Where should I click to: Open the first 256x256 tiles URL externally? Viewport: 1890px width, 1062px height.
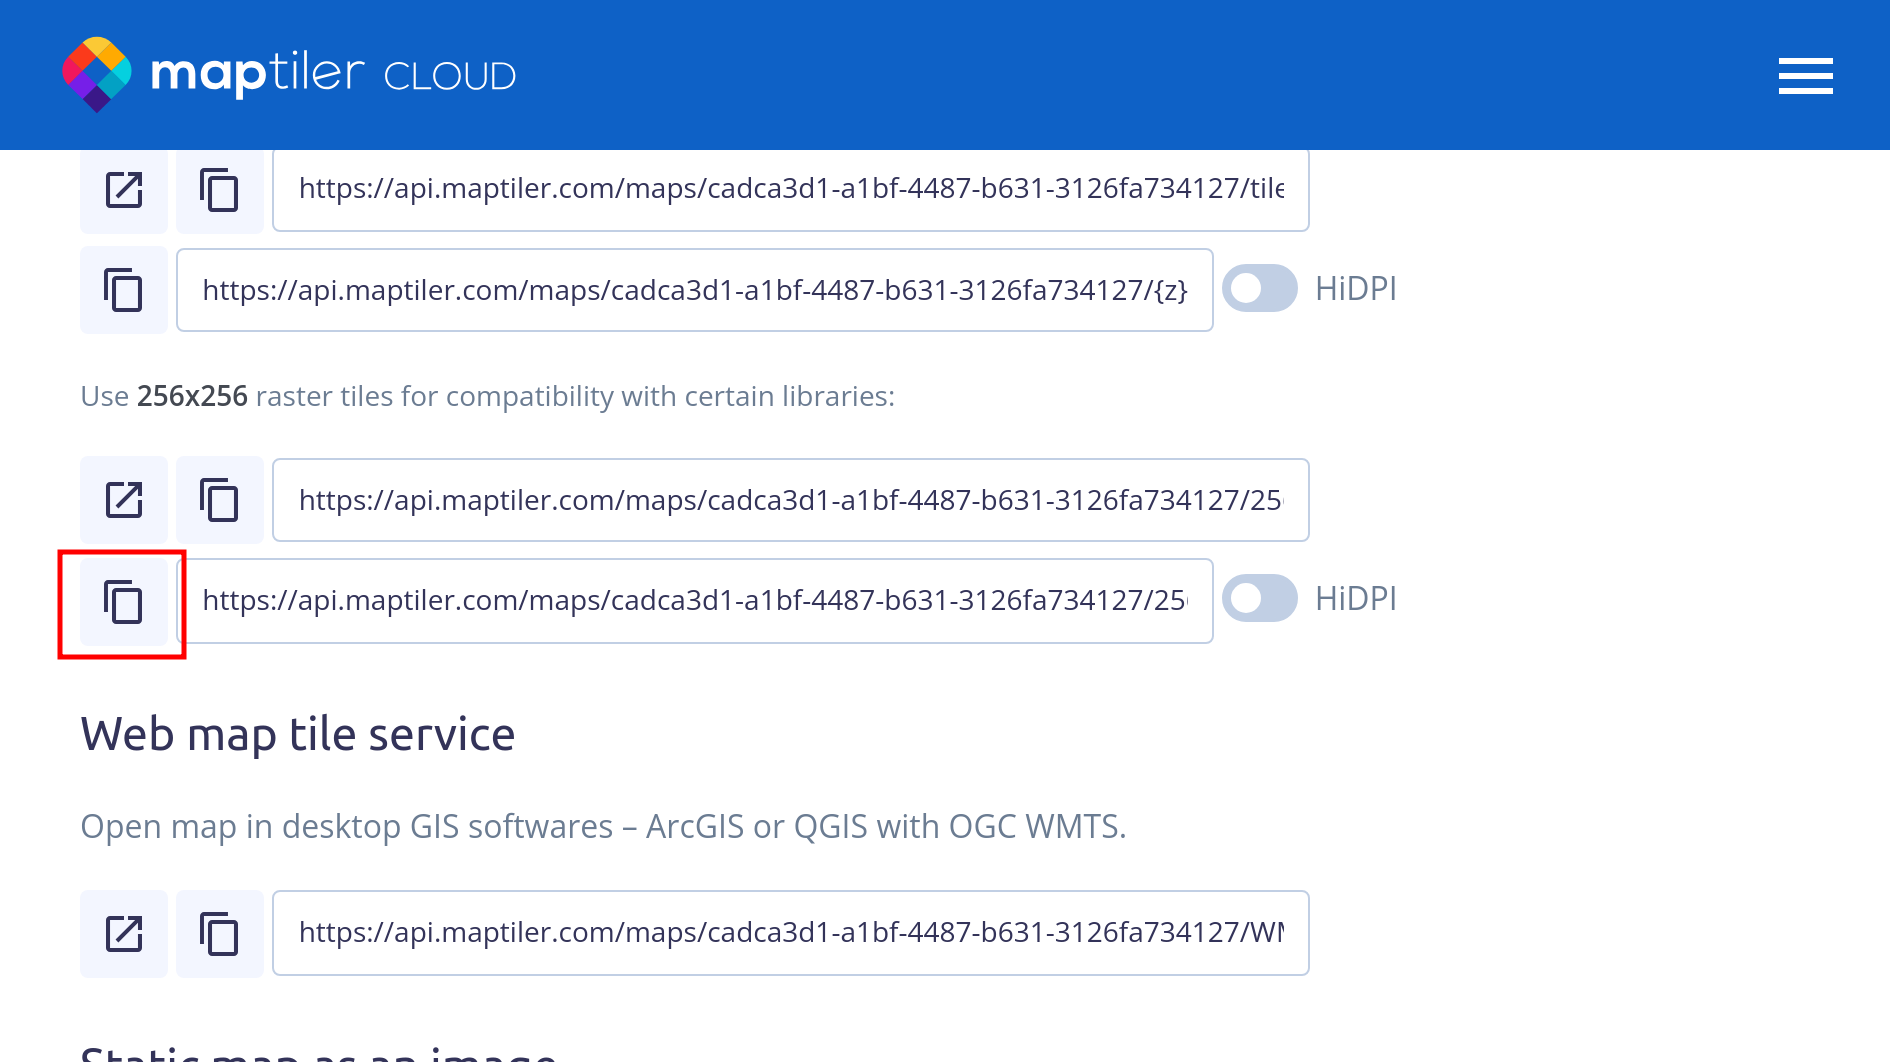[124, 500]
